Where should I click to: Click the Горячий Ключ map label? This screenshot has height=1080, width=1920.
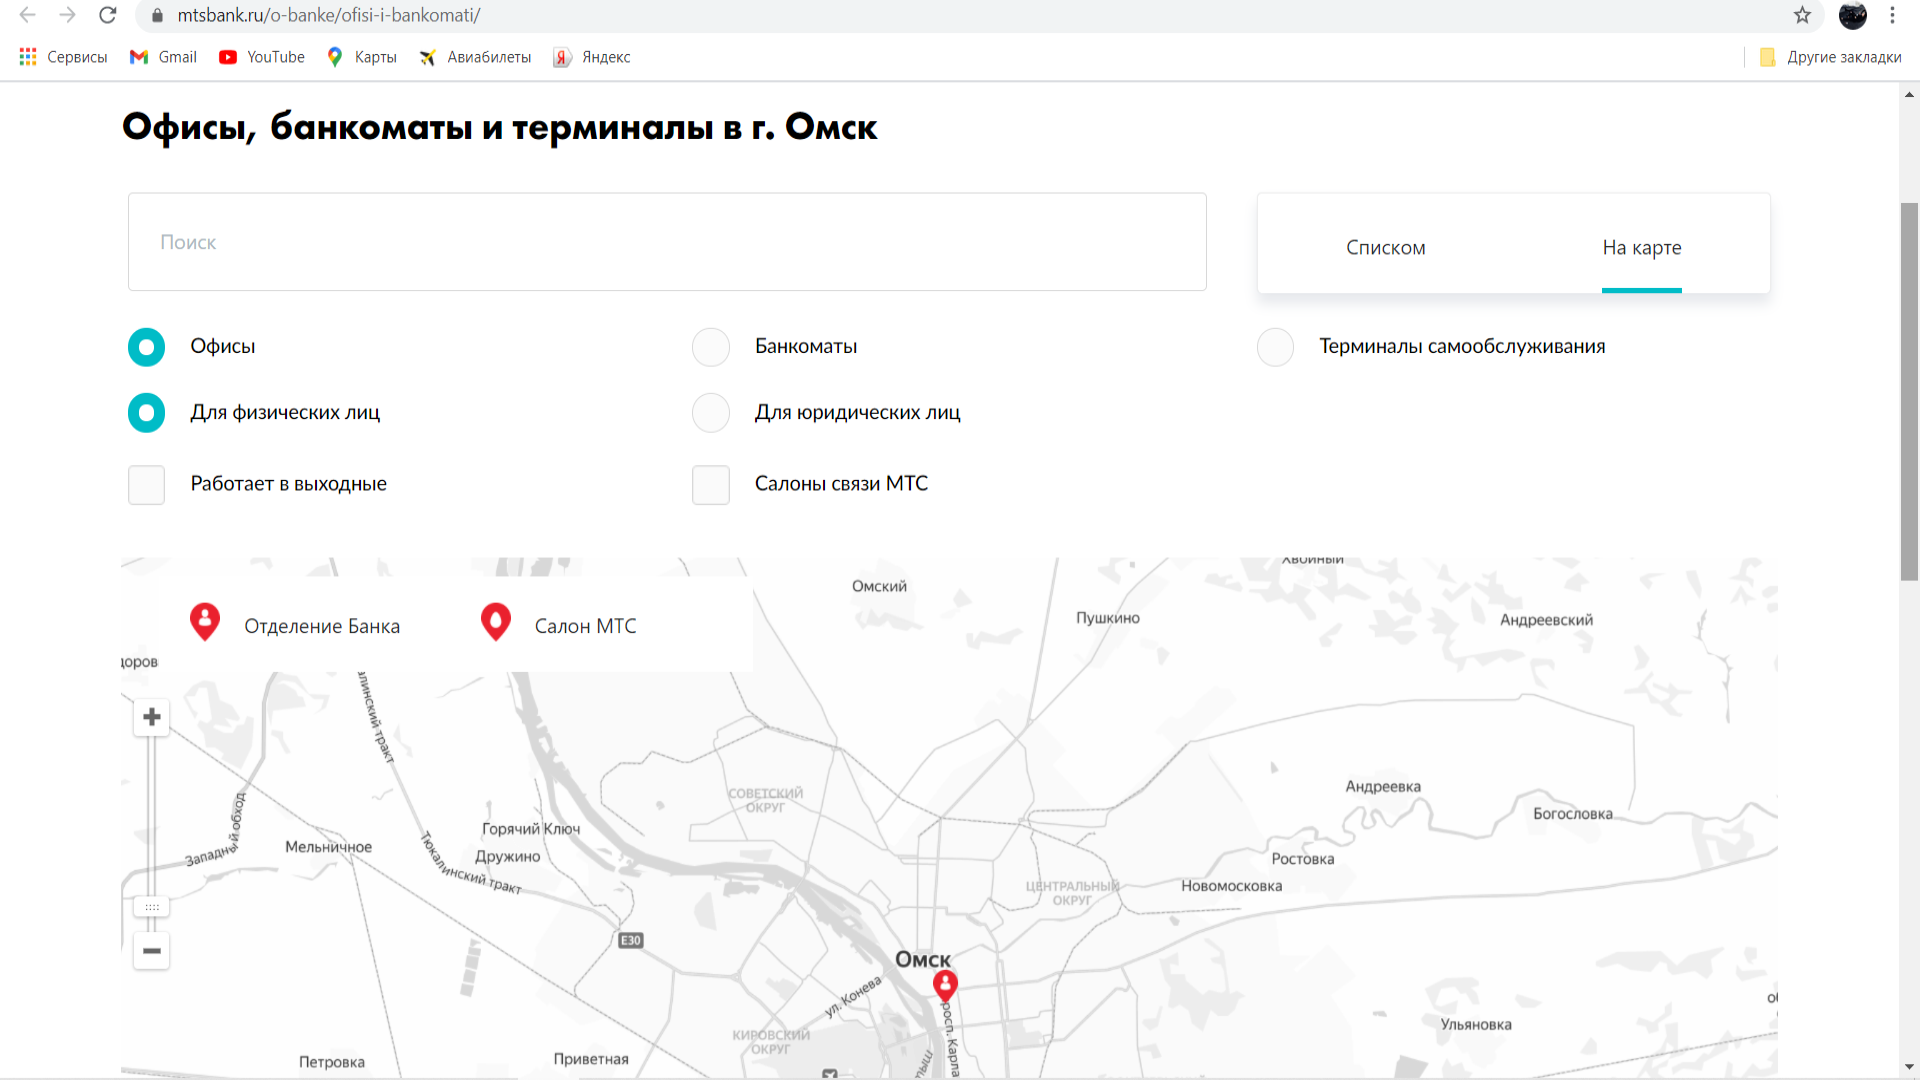pos(531,829)
